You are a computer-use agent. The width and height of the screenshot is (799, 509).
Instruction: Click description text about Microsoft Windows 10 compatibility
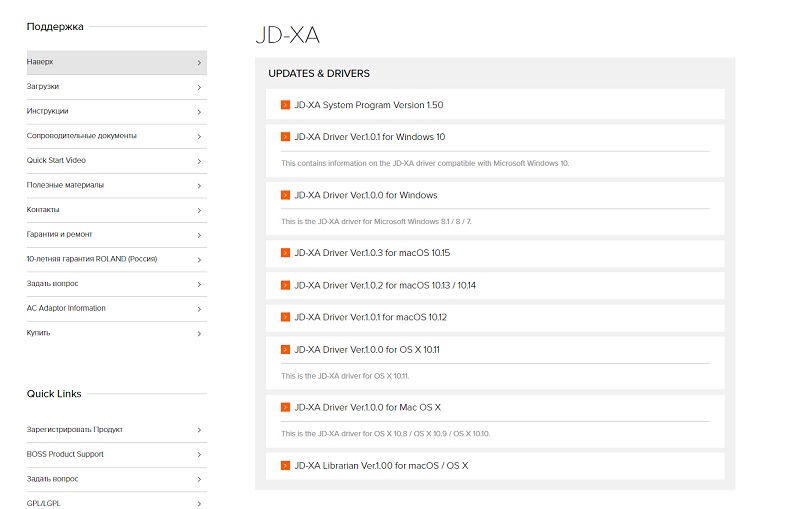point(425,164)
